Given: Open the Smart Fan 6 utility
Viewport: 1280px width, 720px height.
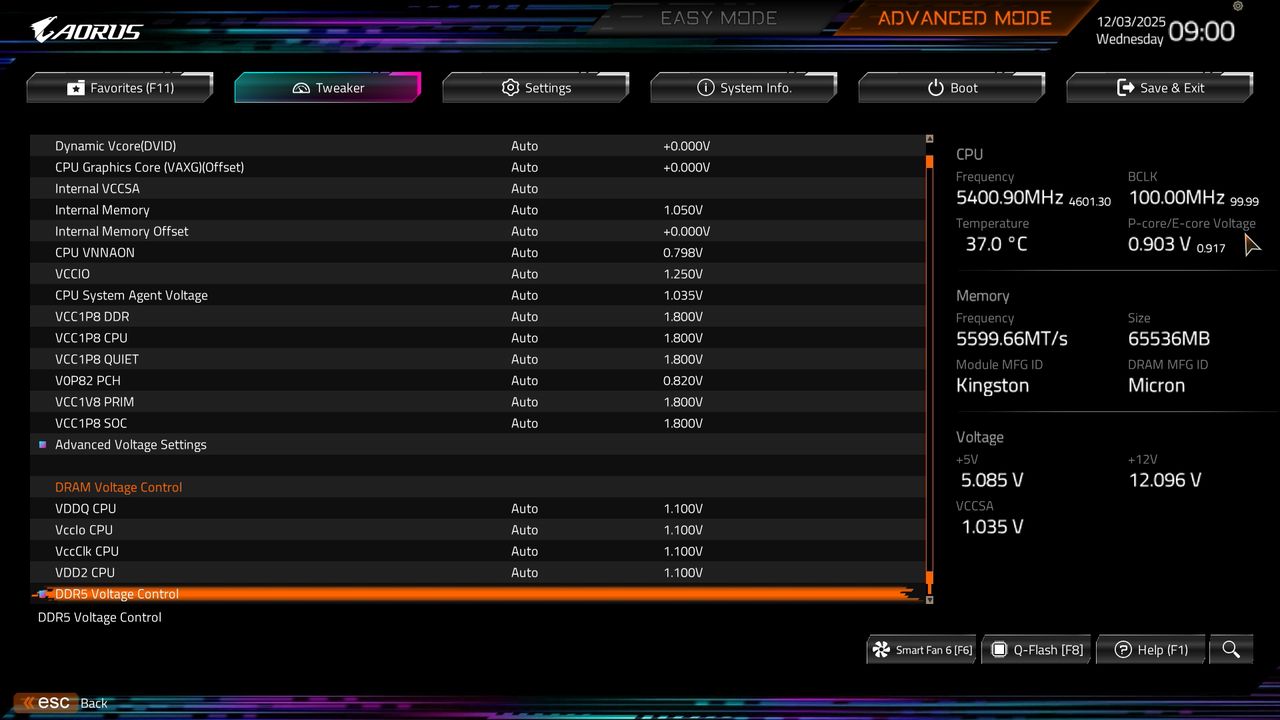Looking at the screenshot, I should tap(920, 649).
